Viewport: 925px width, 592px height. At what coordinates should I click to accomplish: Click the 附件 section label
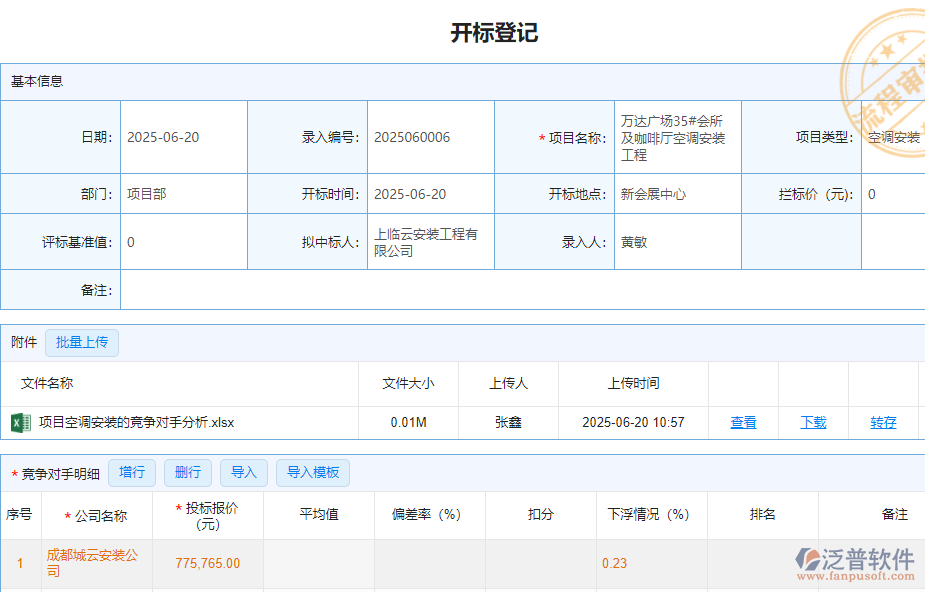point(23,343)
